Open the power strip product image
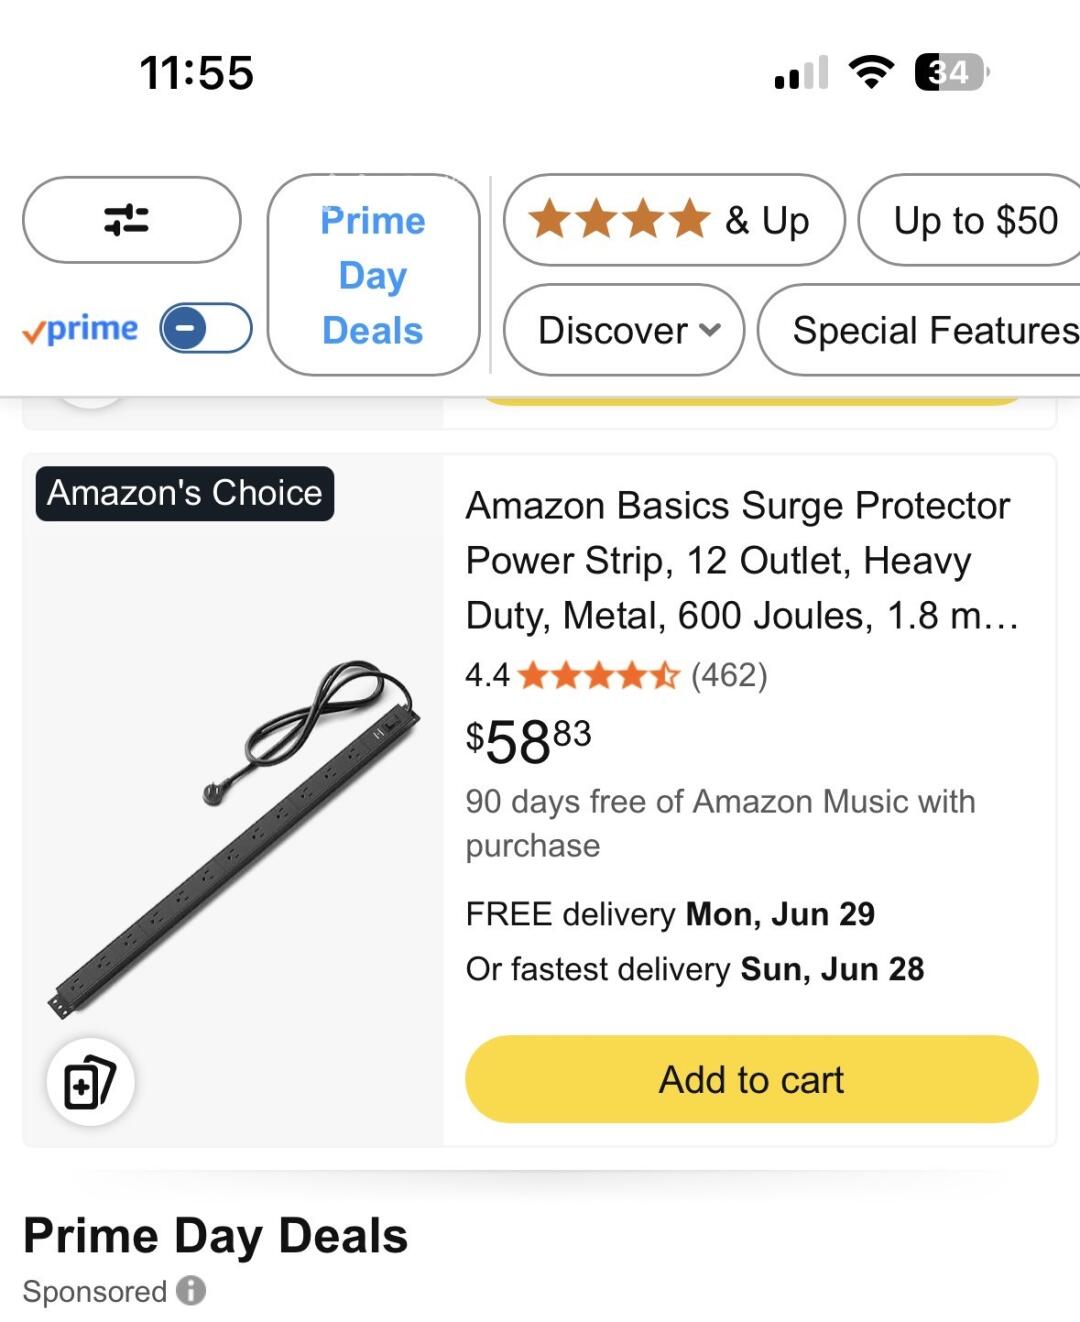The height and width of the screenshot is (1322, 1080). pyautogui.click(x=233, y=838)
